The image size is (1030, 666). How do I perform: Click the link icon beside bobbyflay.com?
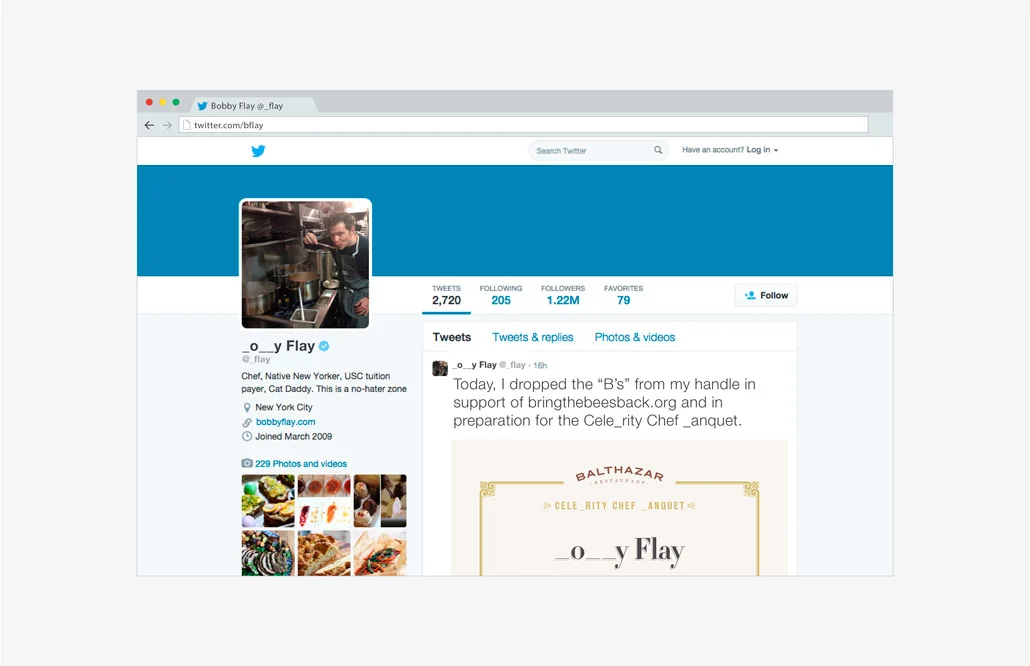(247, 422)
